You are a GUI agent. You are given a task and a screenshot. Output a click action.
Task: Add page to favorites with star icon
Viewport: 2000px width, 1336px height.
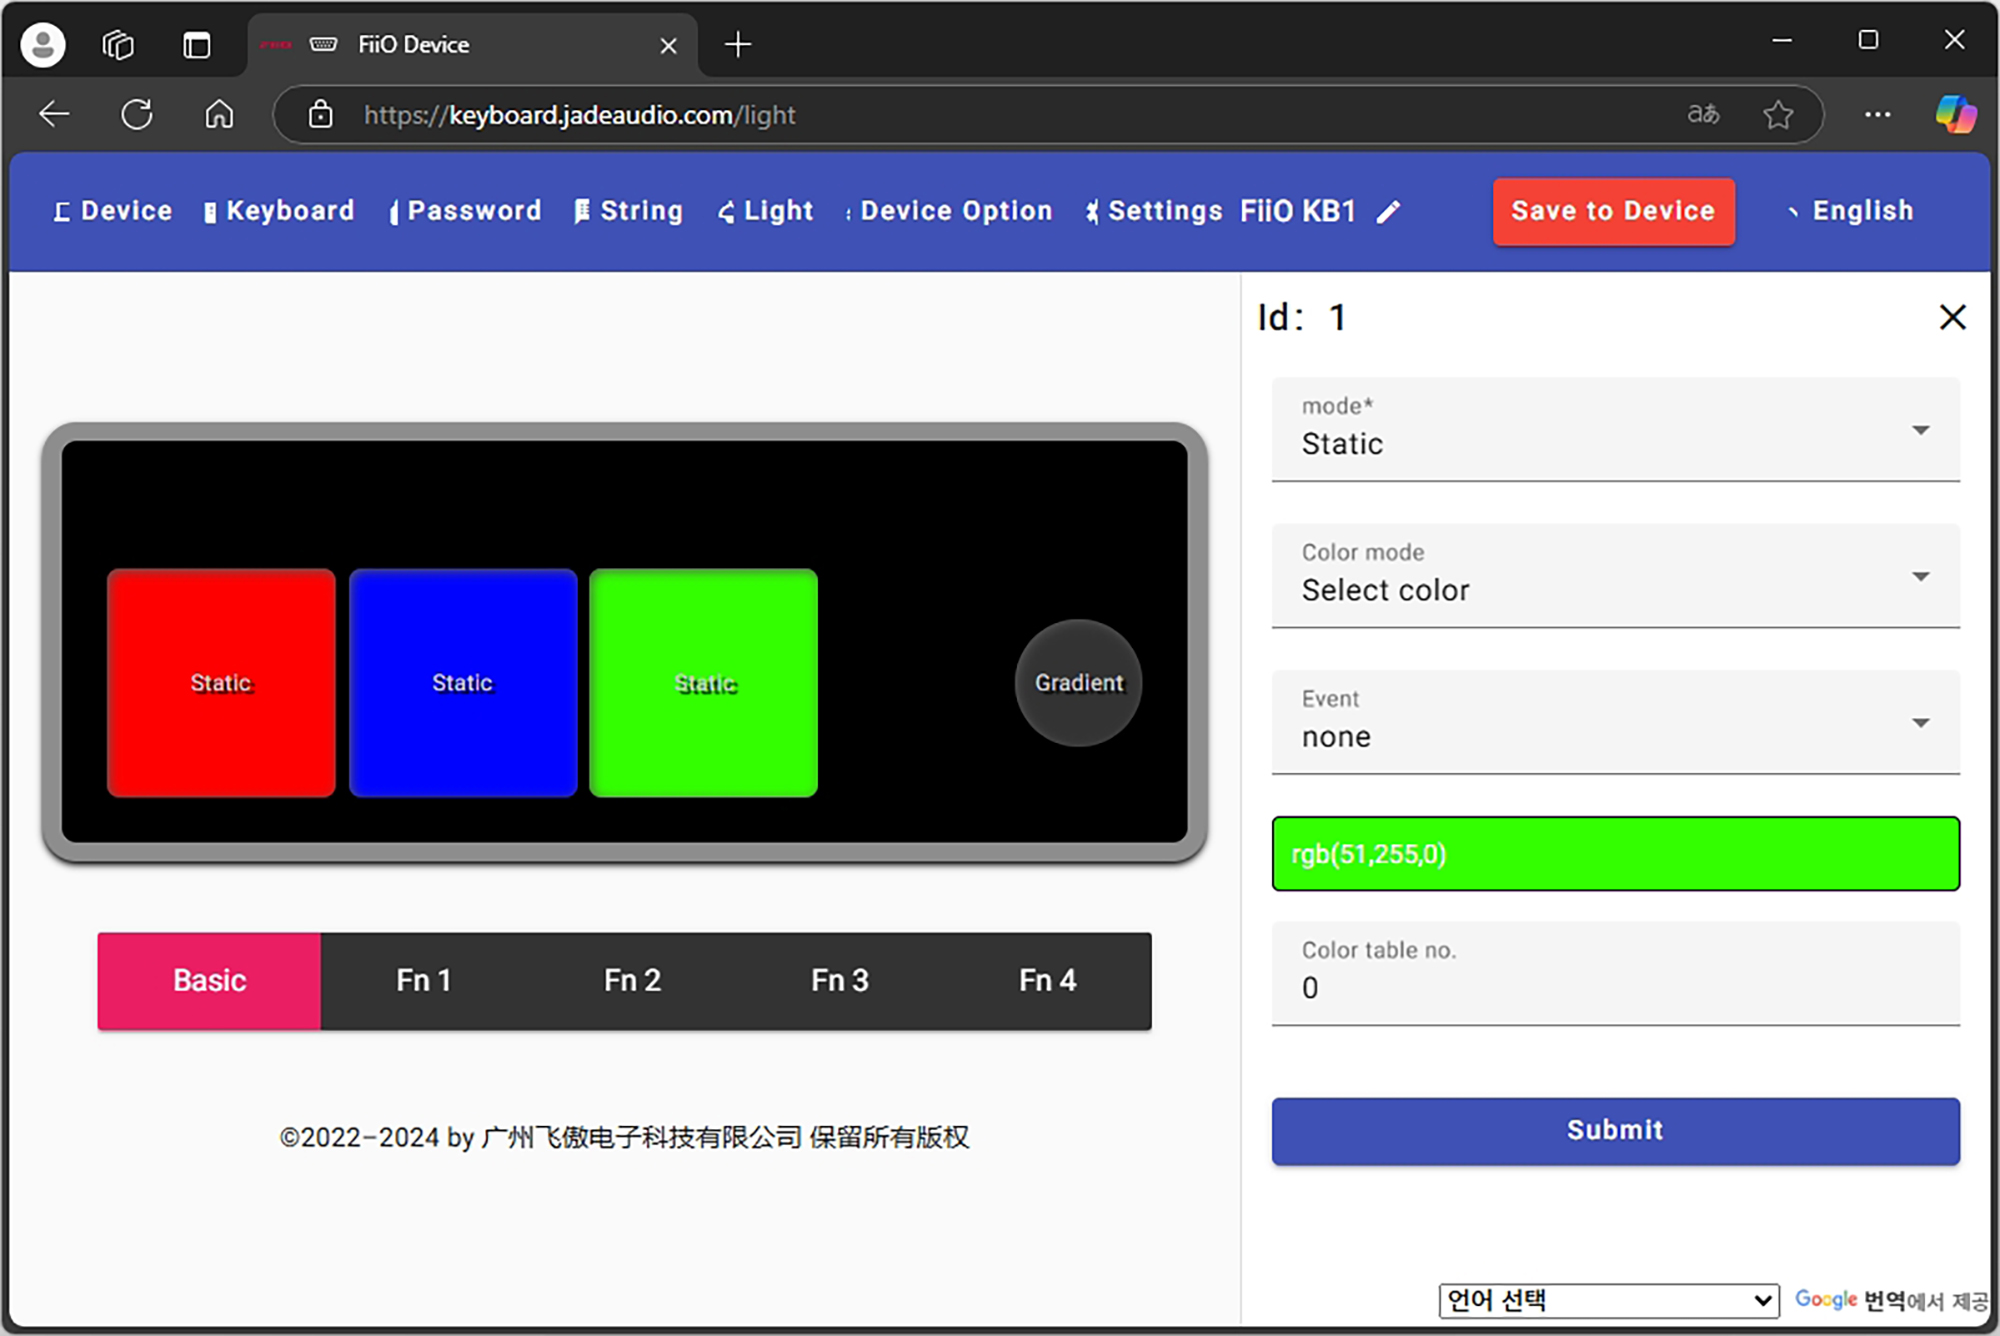click(x=1778, y=115)
